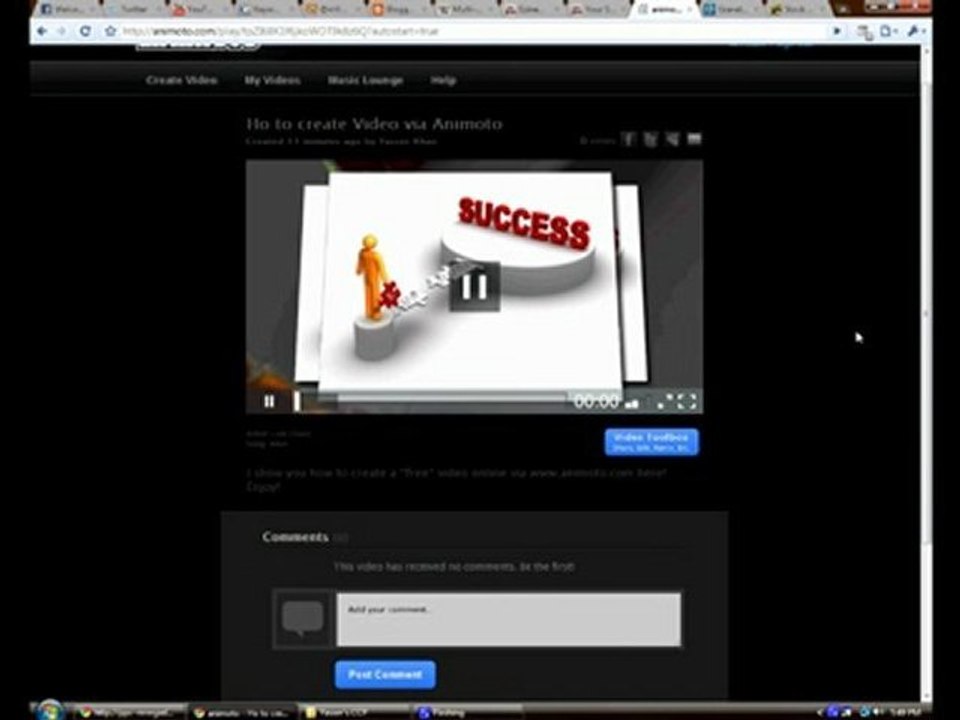Open the Chrome page menu icon
The image size is (960, 720).
(x=887, y=31)
